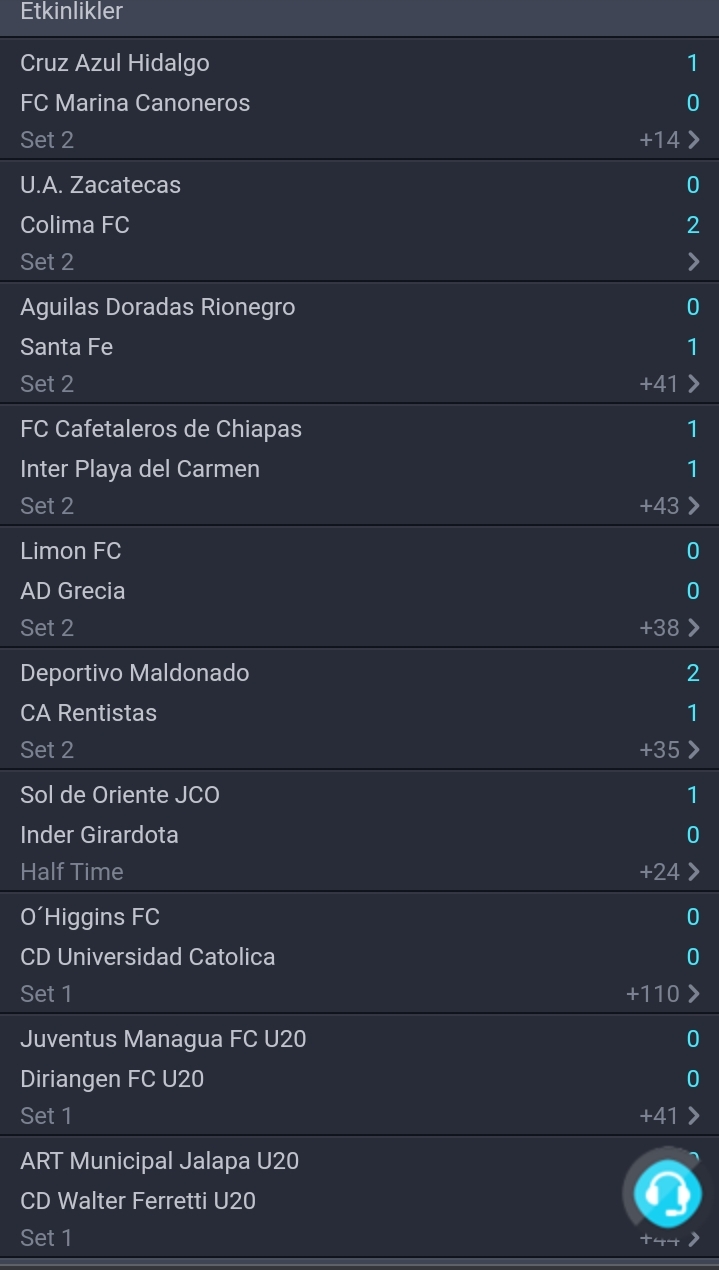Expand the Cruz Azul Hidalgo match chevron arrow
719x1270 pixels.
(694, 140)
